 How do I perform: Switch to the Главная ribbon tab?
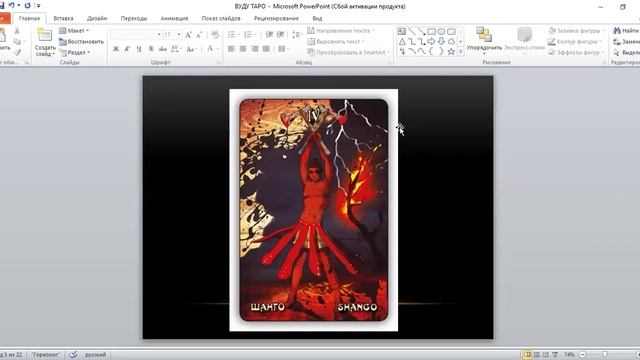coord(29,18)
